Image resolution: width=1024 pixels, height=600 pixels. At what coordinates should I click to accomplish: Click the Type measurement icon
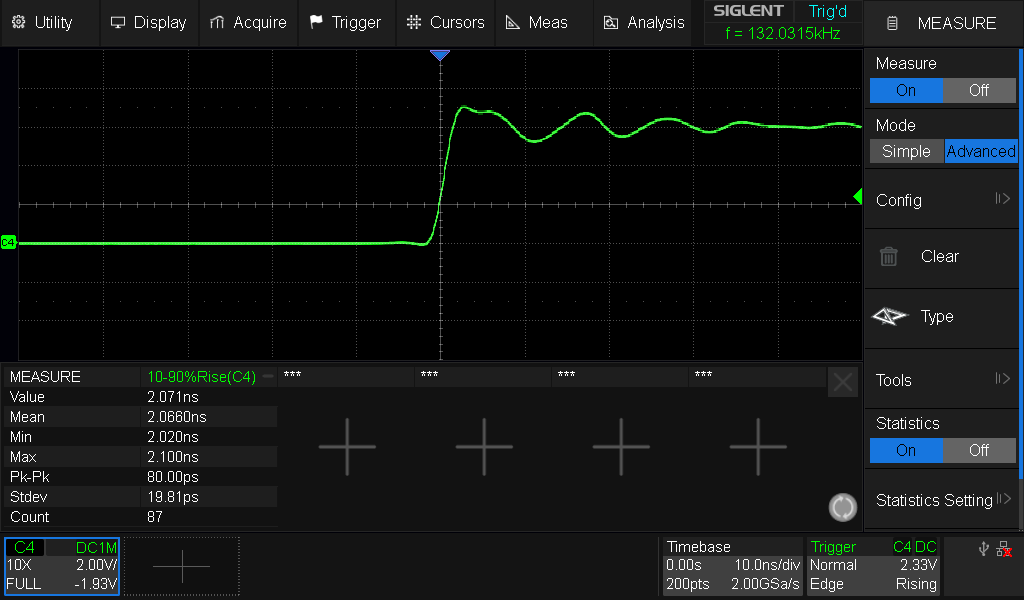pyautogui.click(x=888, y=316)
